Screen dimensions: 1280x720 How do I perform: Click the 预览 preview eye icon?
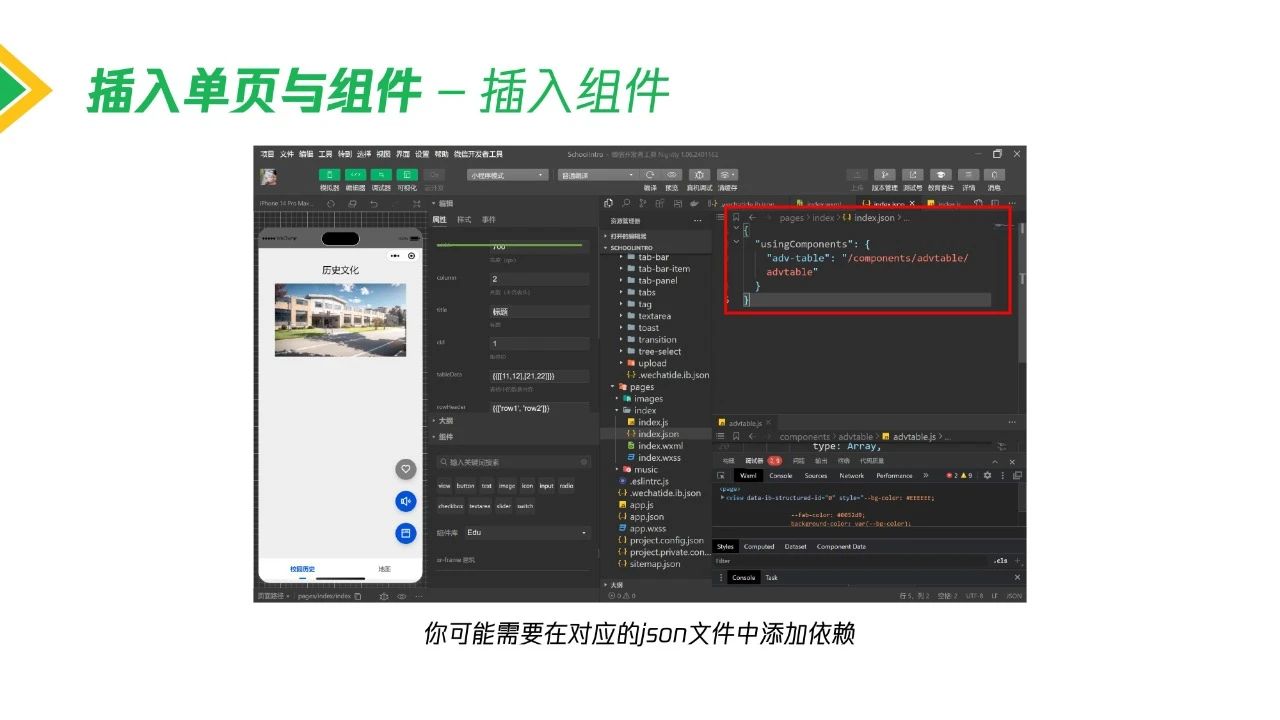[672, 175]
